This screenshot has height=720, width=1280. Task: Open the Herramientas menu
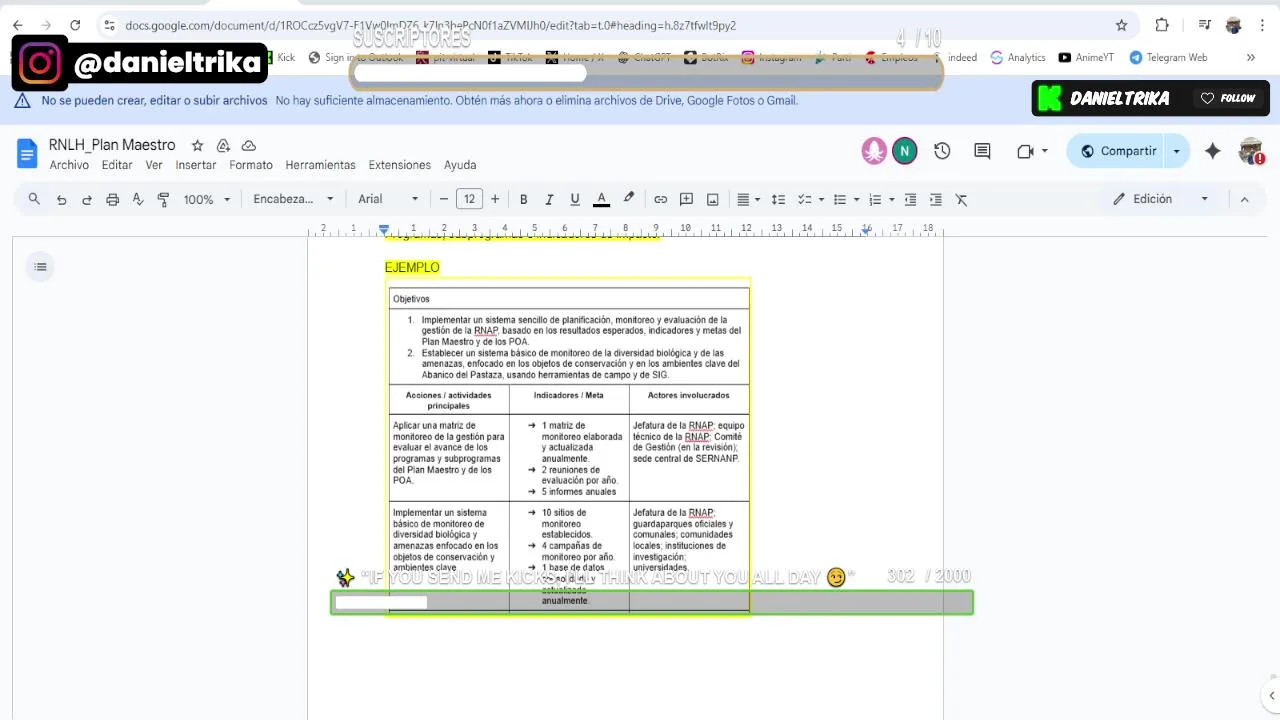point(320,165)
